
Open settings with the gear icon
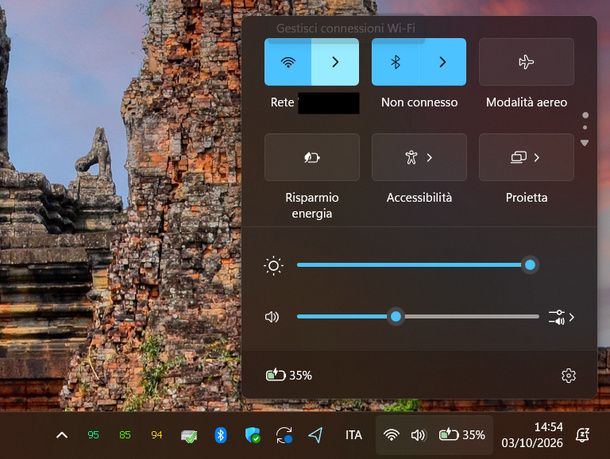(x=568, y=376)
